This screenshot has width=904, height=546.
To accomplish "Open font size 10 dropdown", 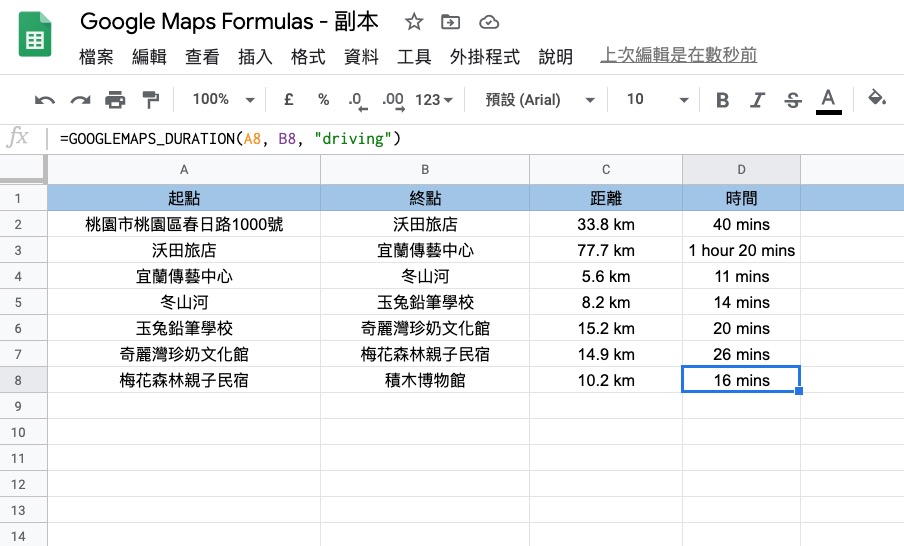I will point(657,100).
